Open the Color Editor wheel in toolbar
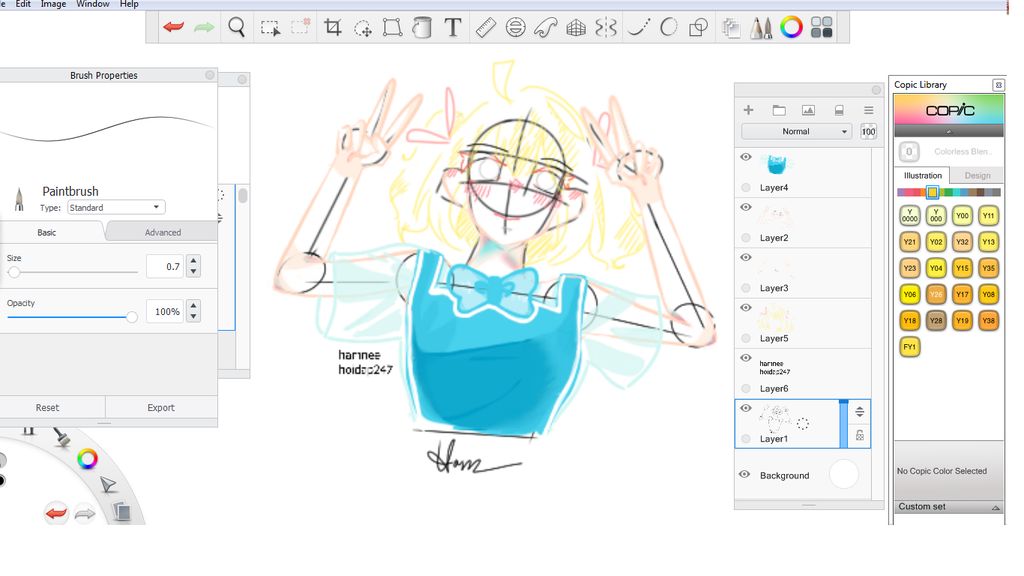Screen dimensions: 1024x576 (791, 27)
